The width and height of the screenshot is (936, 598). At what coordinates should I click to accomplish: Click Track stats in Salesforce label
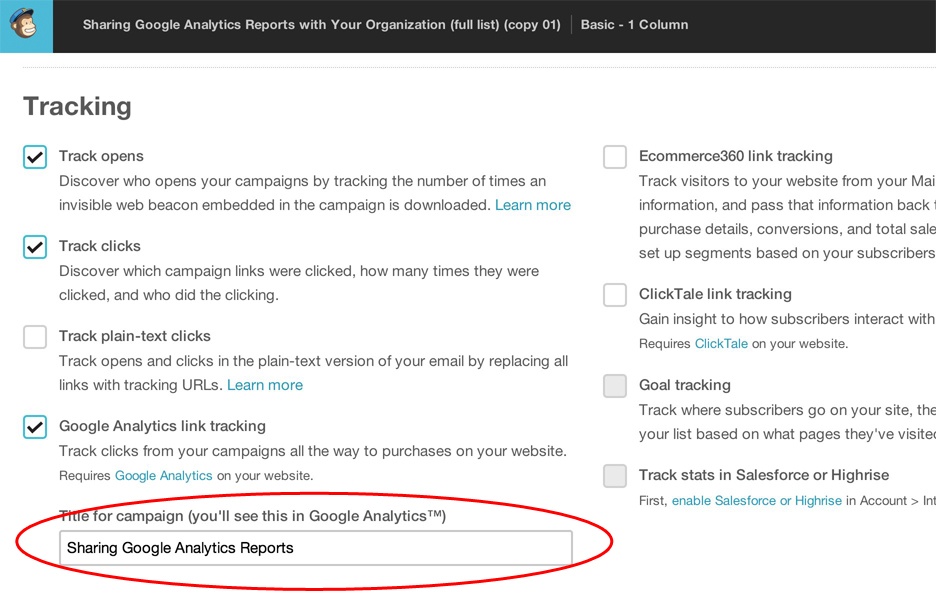point(763,475)
